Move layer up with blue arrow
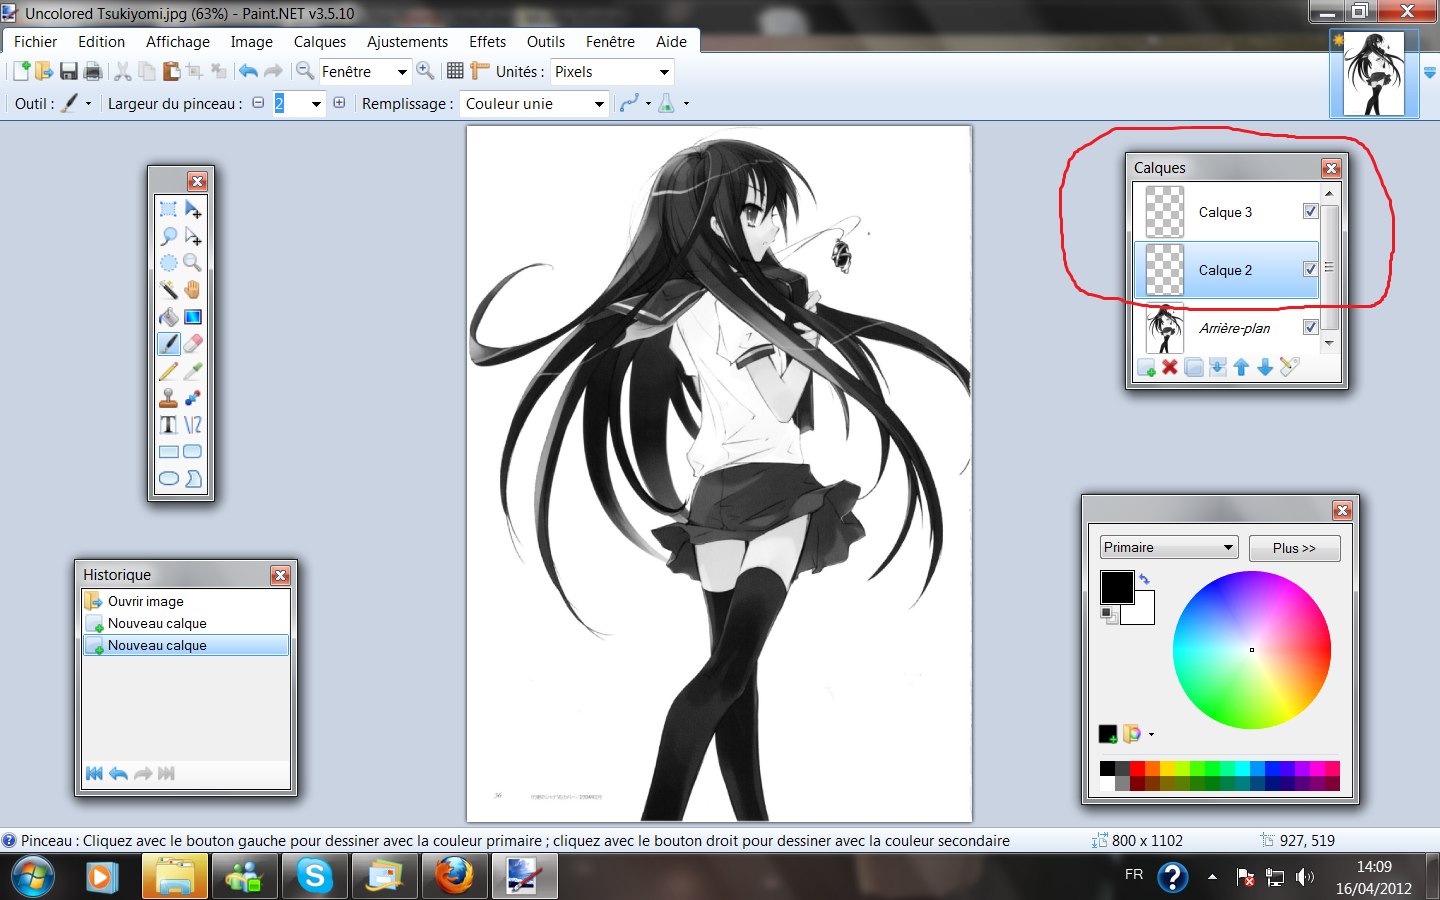Image resolution: width=1440 pixels, height=900 pixels. tap(1241, 368)
